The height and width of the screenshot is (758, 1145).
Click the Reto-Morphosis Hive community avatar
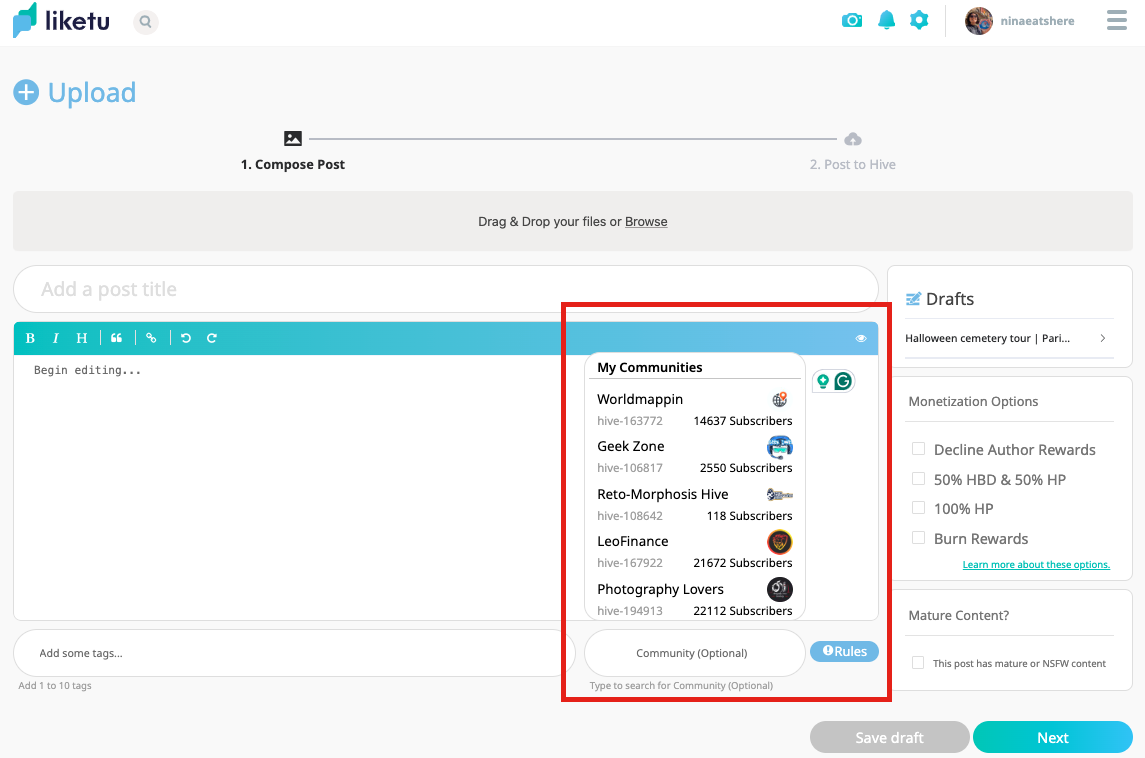coord(780,494)
